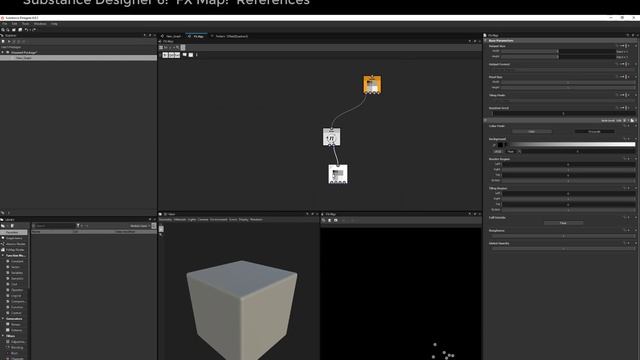Adjust the Global Opacity slider
This screenshot has width=640, height=360.
(x=564, y=249)
